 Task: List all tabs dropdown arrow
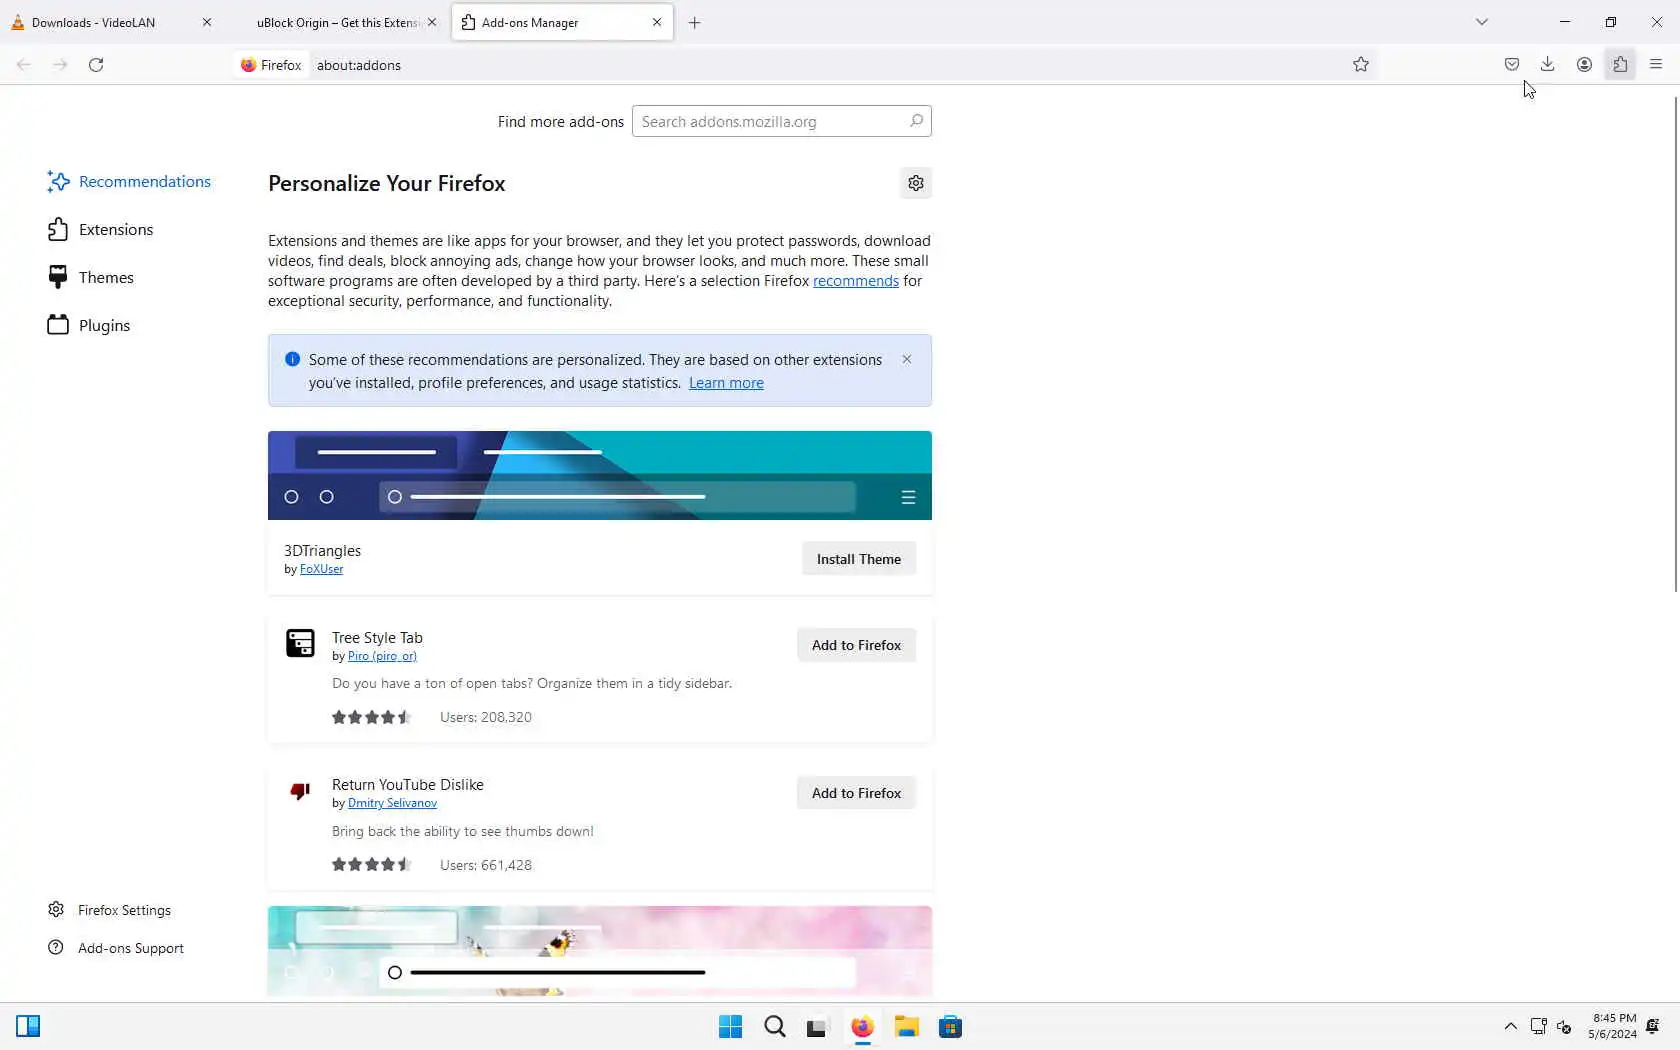click(1482, 22)
